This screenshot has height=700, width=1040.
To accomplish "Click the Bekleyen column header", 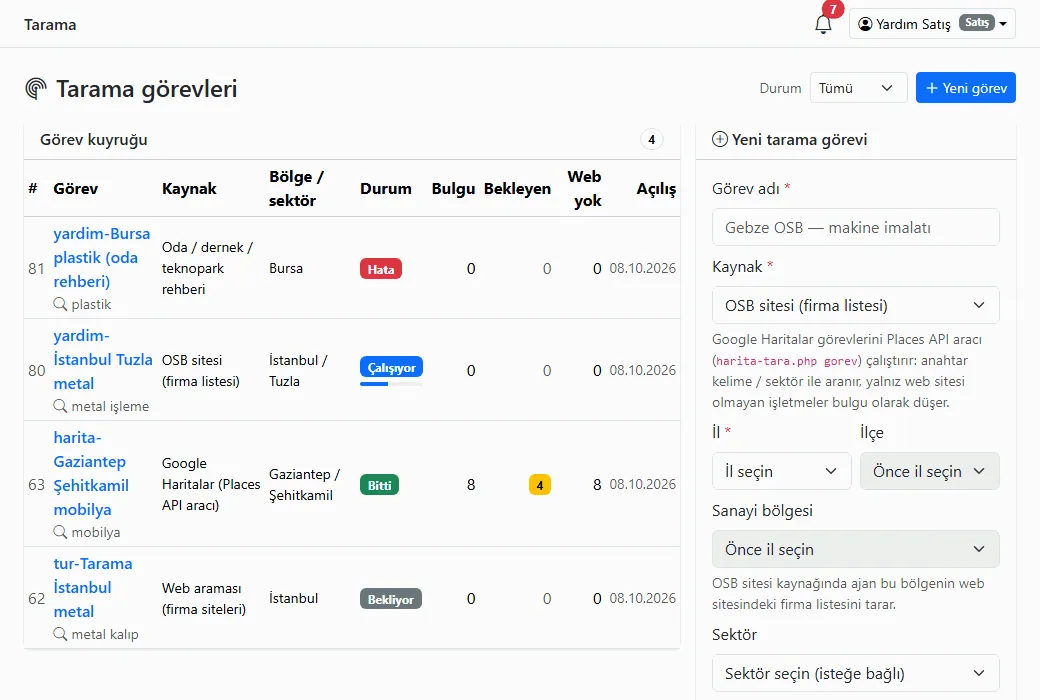I will (x=517, y=188).
